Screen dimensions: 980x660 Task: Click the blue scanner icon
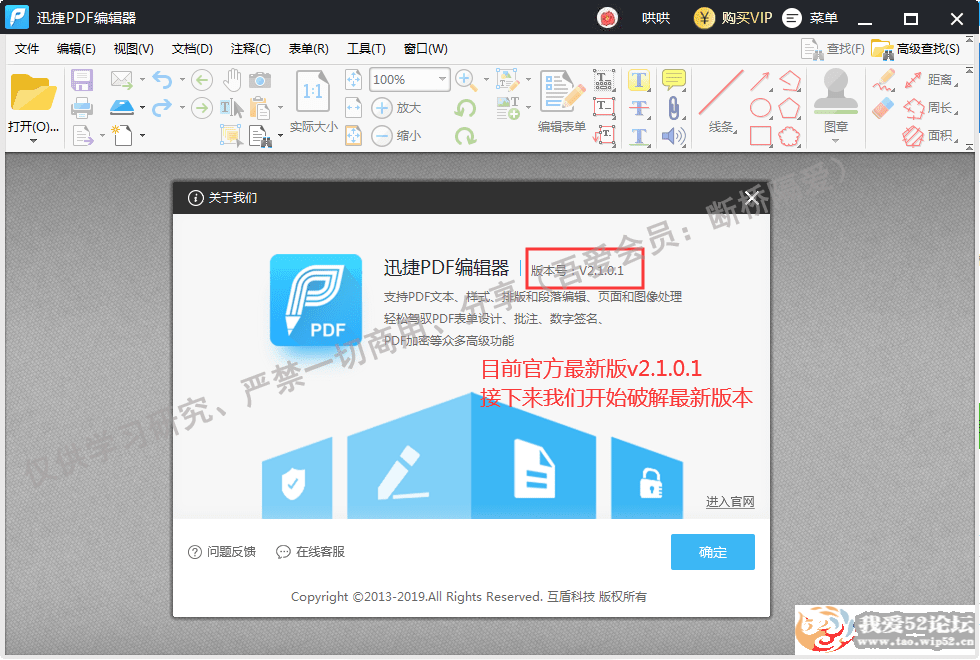(x=122, y=108)
